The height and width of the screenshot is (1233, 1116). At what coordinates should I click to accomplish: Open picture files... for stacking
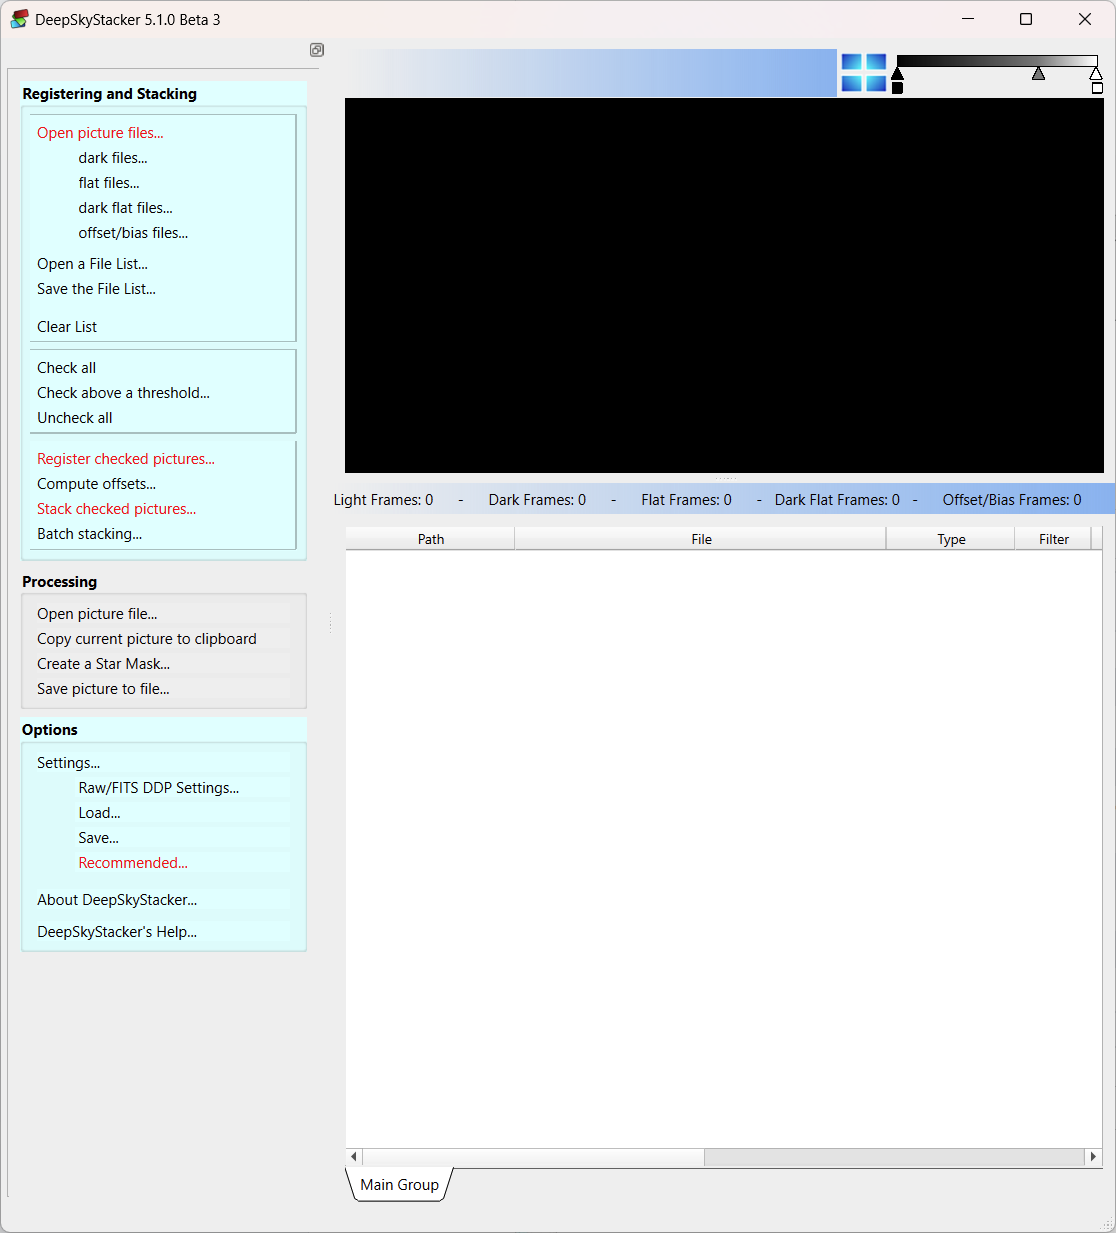(100, 133)
